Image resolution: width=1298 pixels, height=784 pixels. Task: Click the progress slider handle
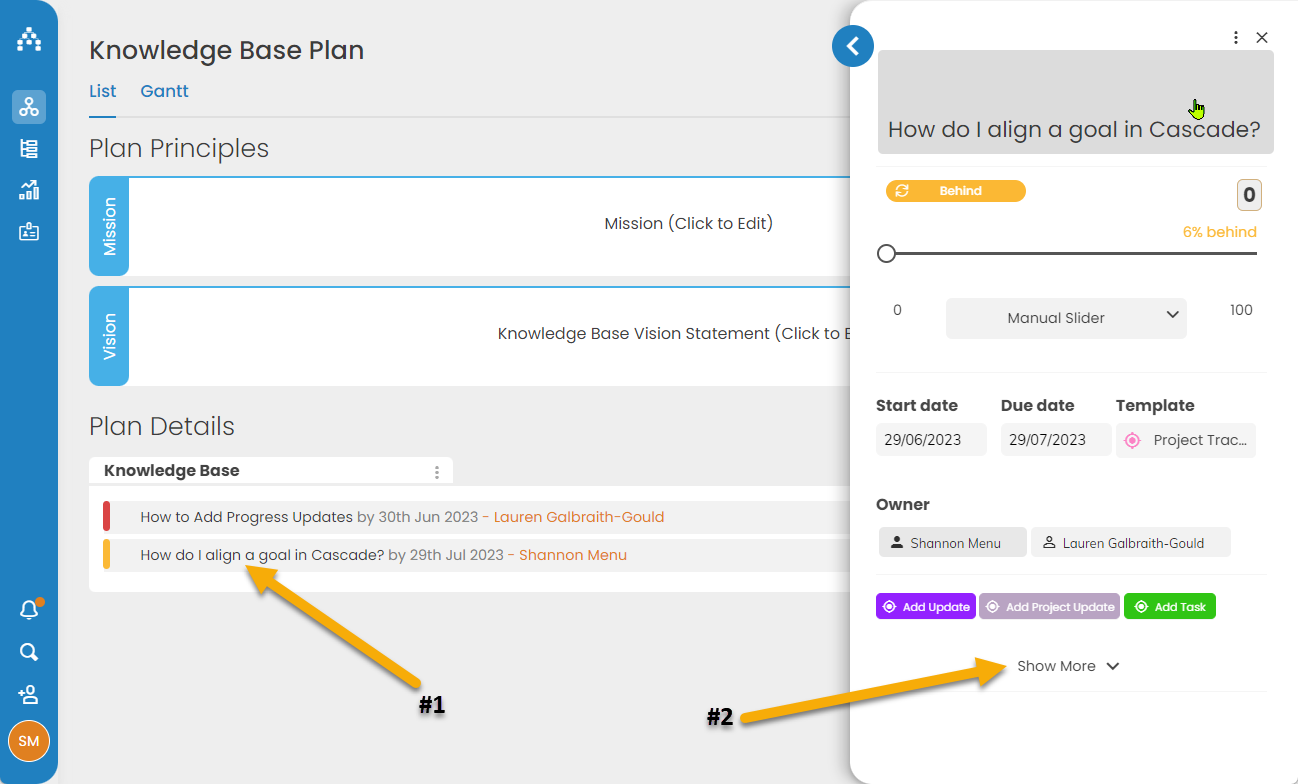[x=886, y=254]
